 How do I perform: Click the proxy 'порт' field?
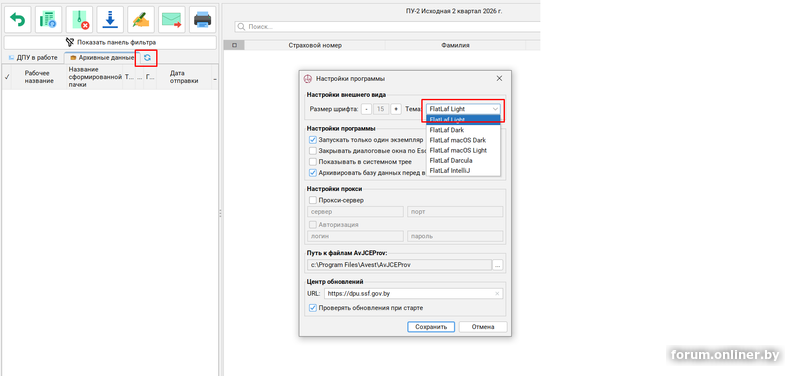coord(455,212)
